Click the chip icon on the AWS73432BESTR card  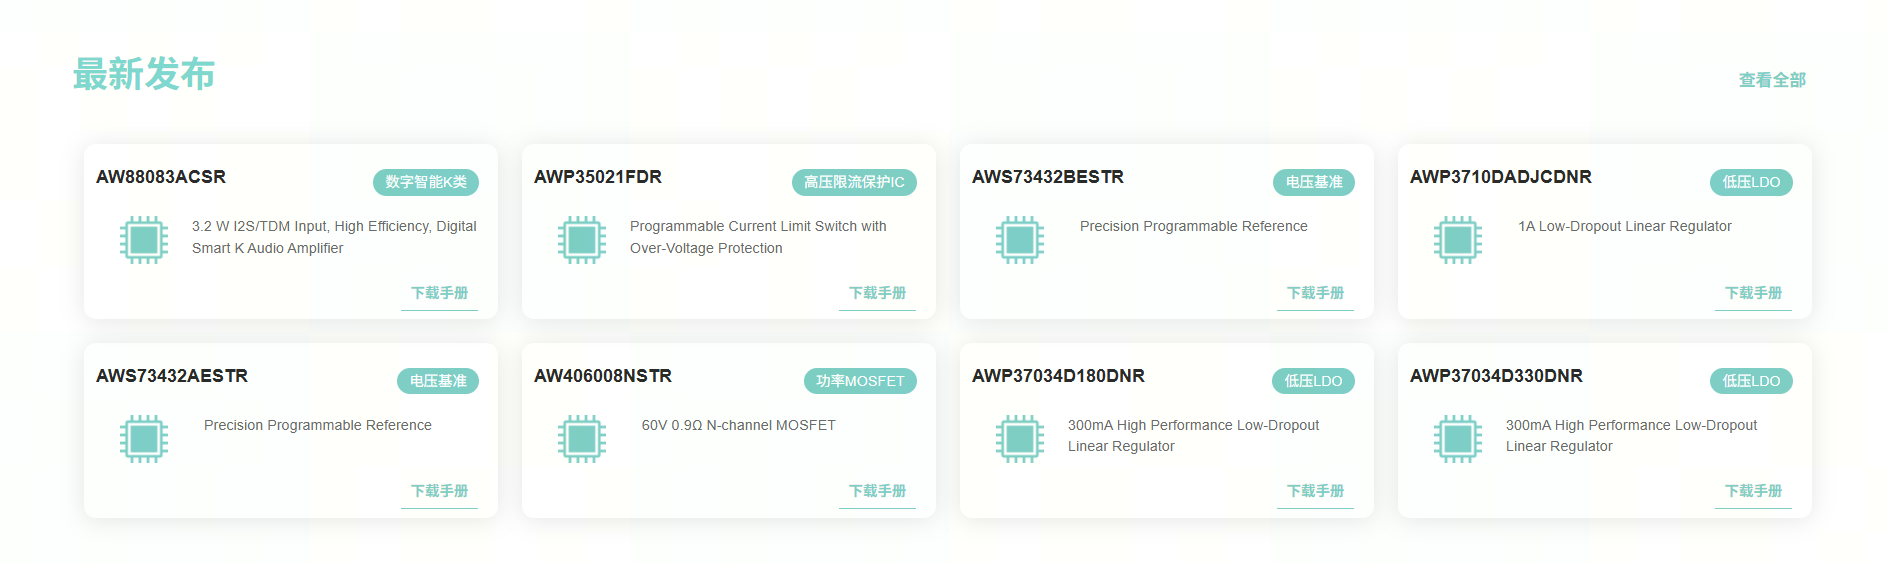1020,240
